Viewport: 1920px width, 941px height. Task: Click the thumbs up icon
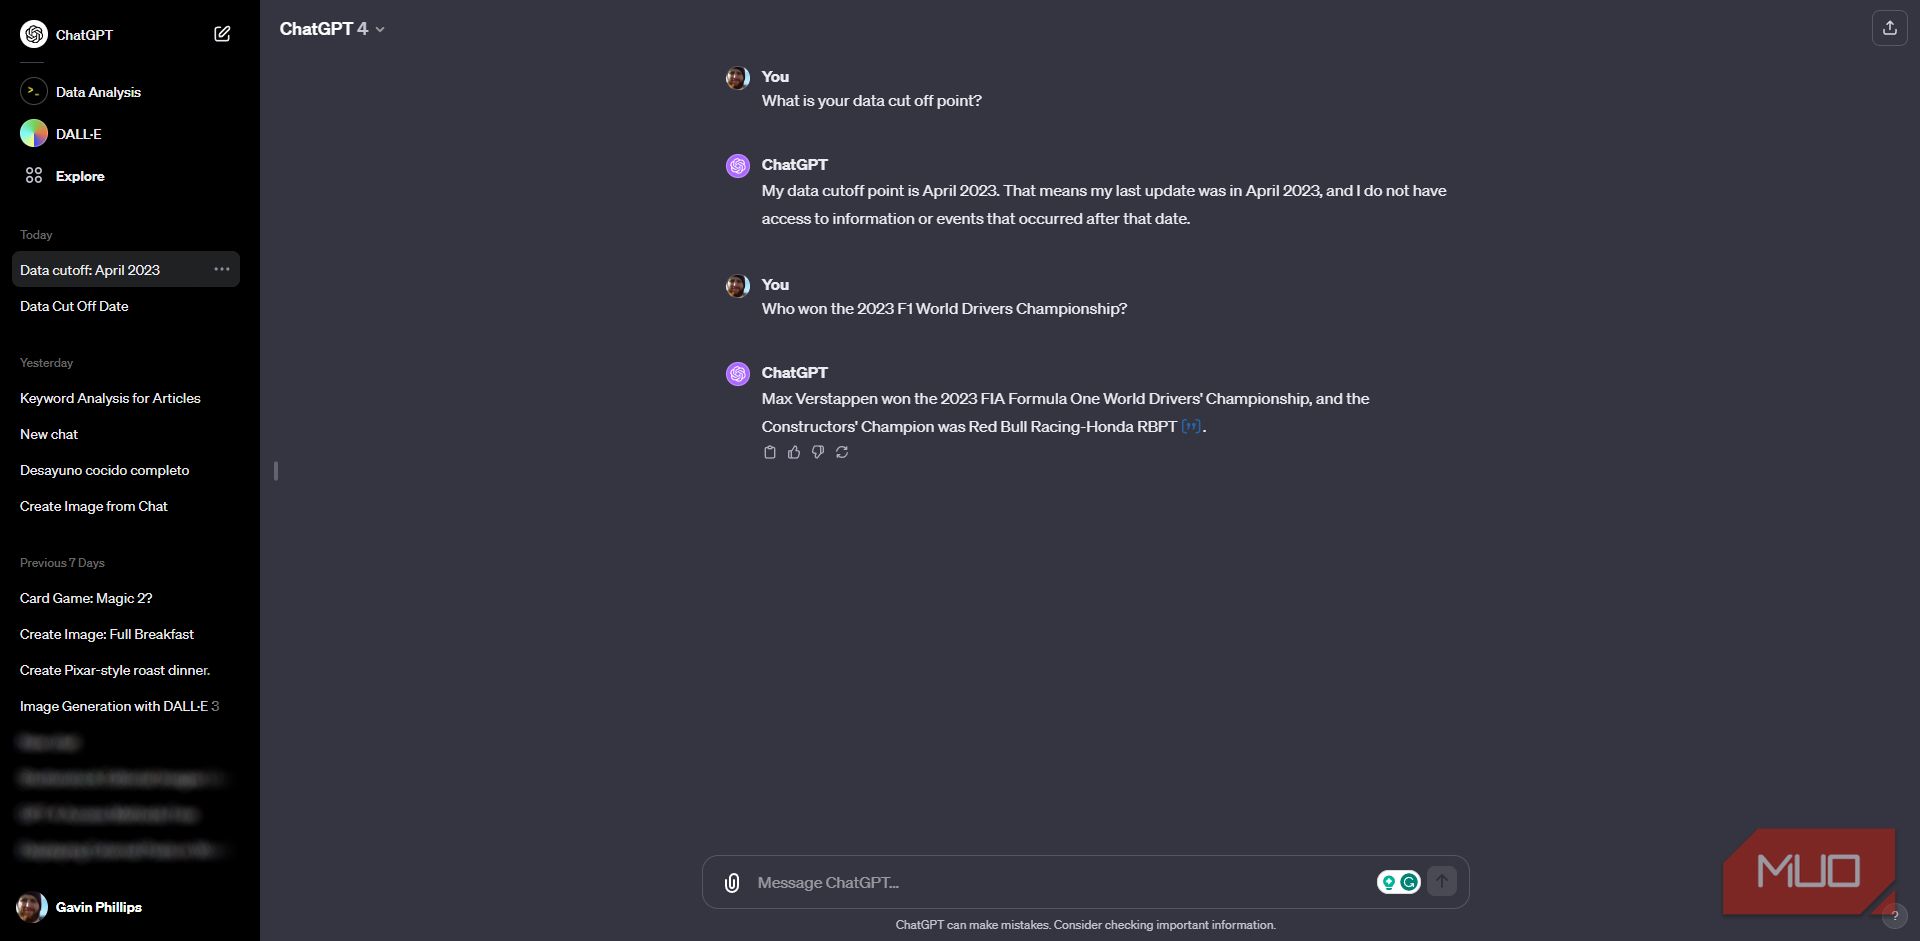tap(794, 453)
